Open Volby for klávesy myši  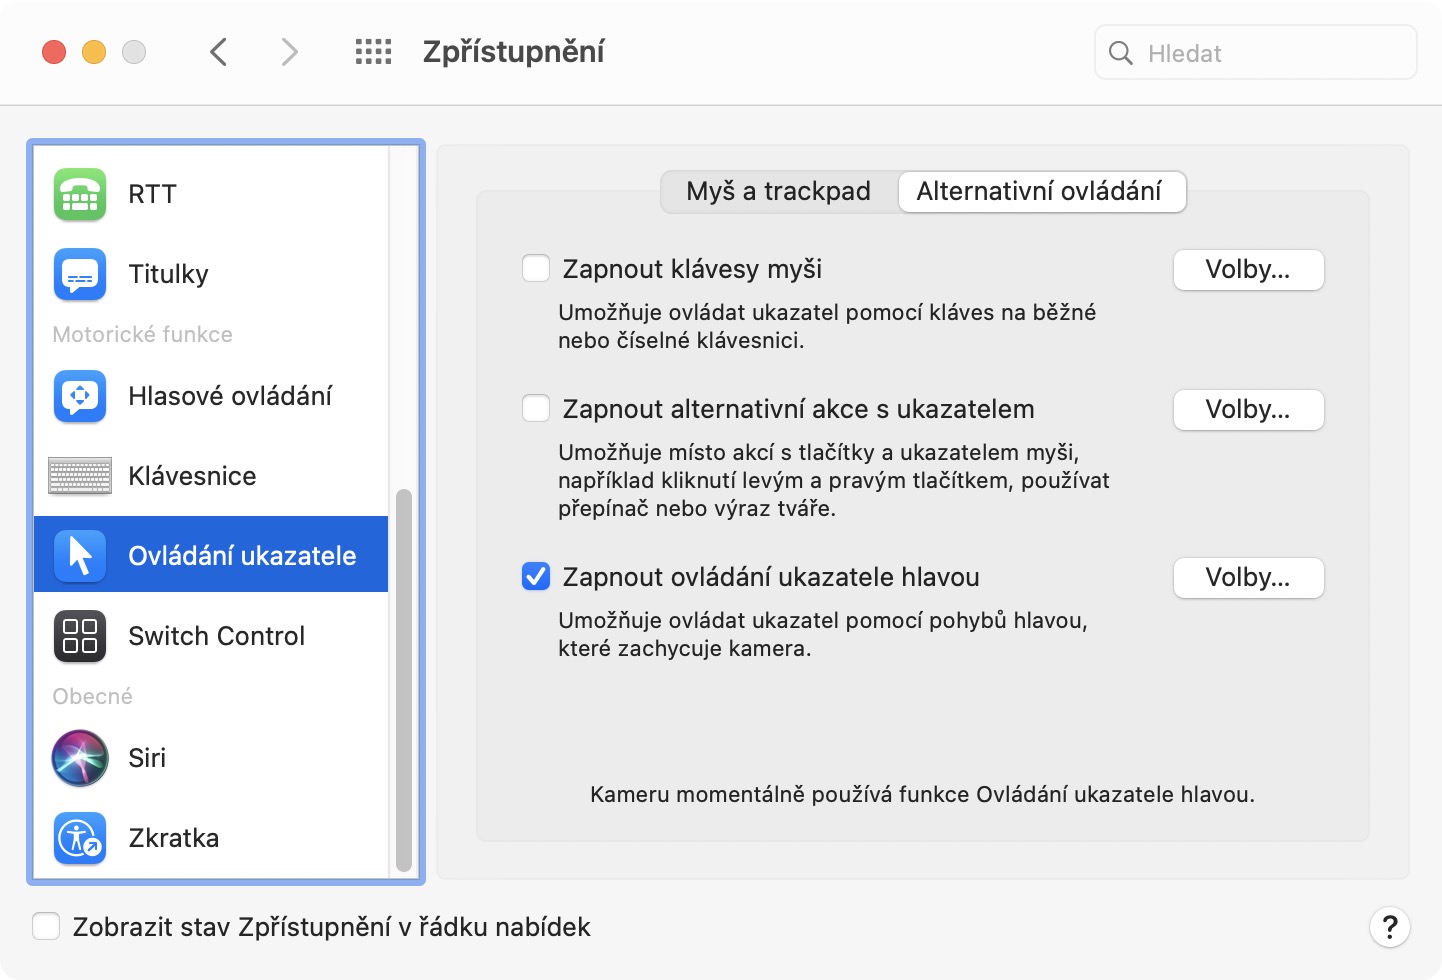(1248, 270)
